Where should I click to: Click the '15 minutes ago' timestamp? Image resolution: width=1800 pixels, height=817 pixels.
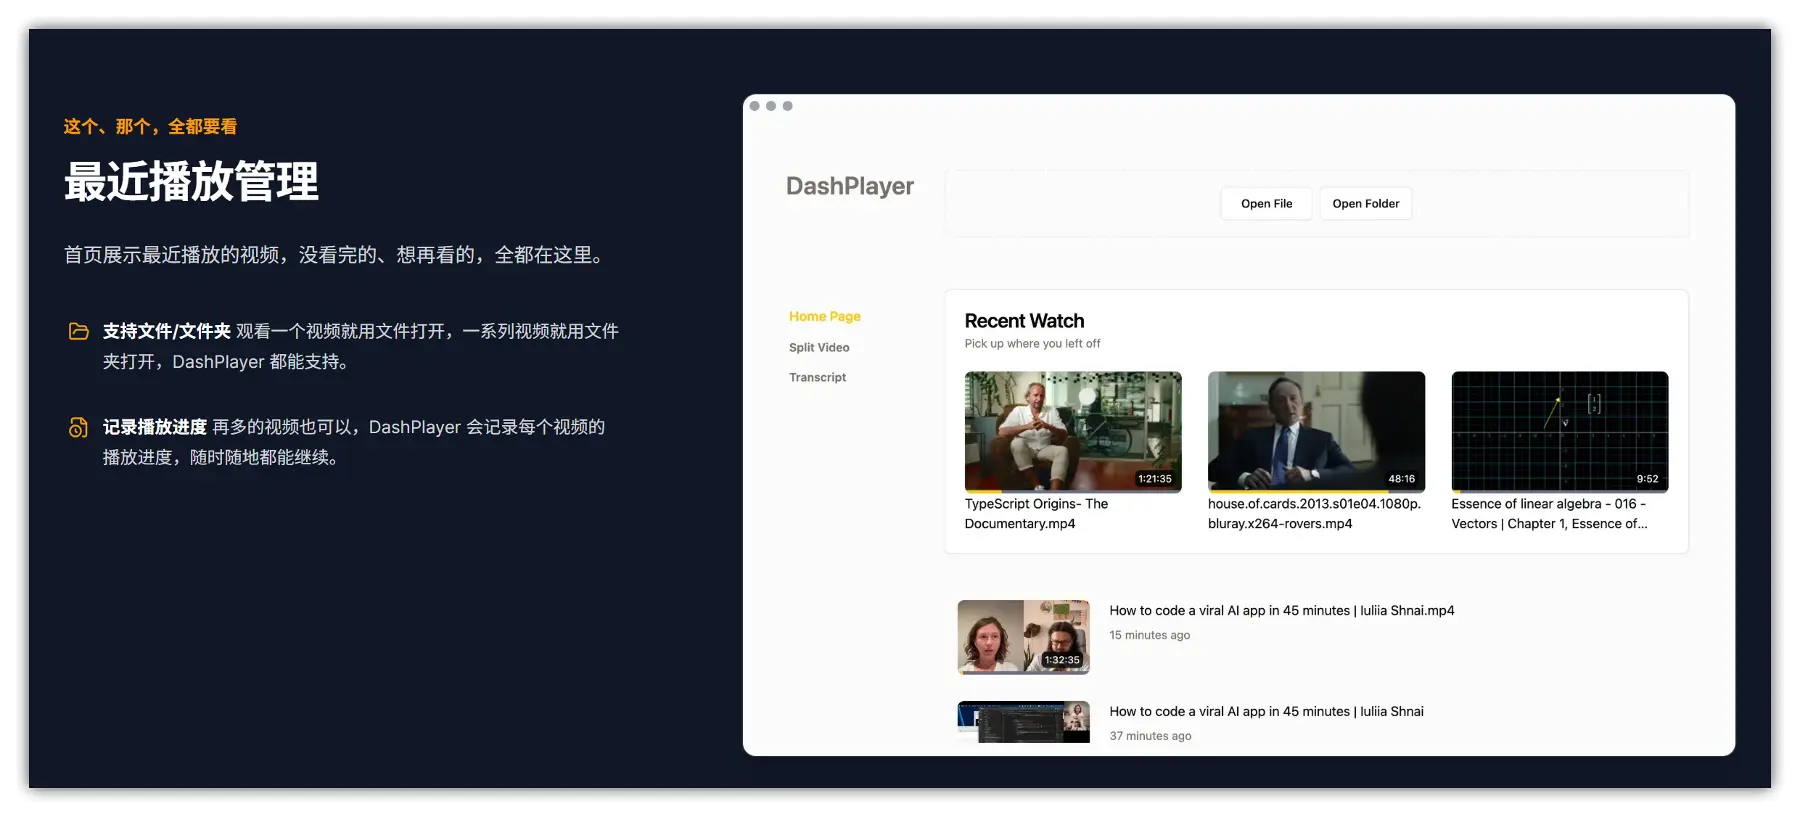click(x=1149, y=635)
